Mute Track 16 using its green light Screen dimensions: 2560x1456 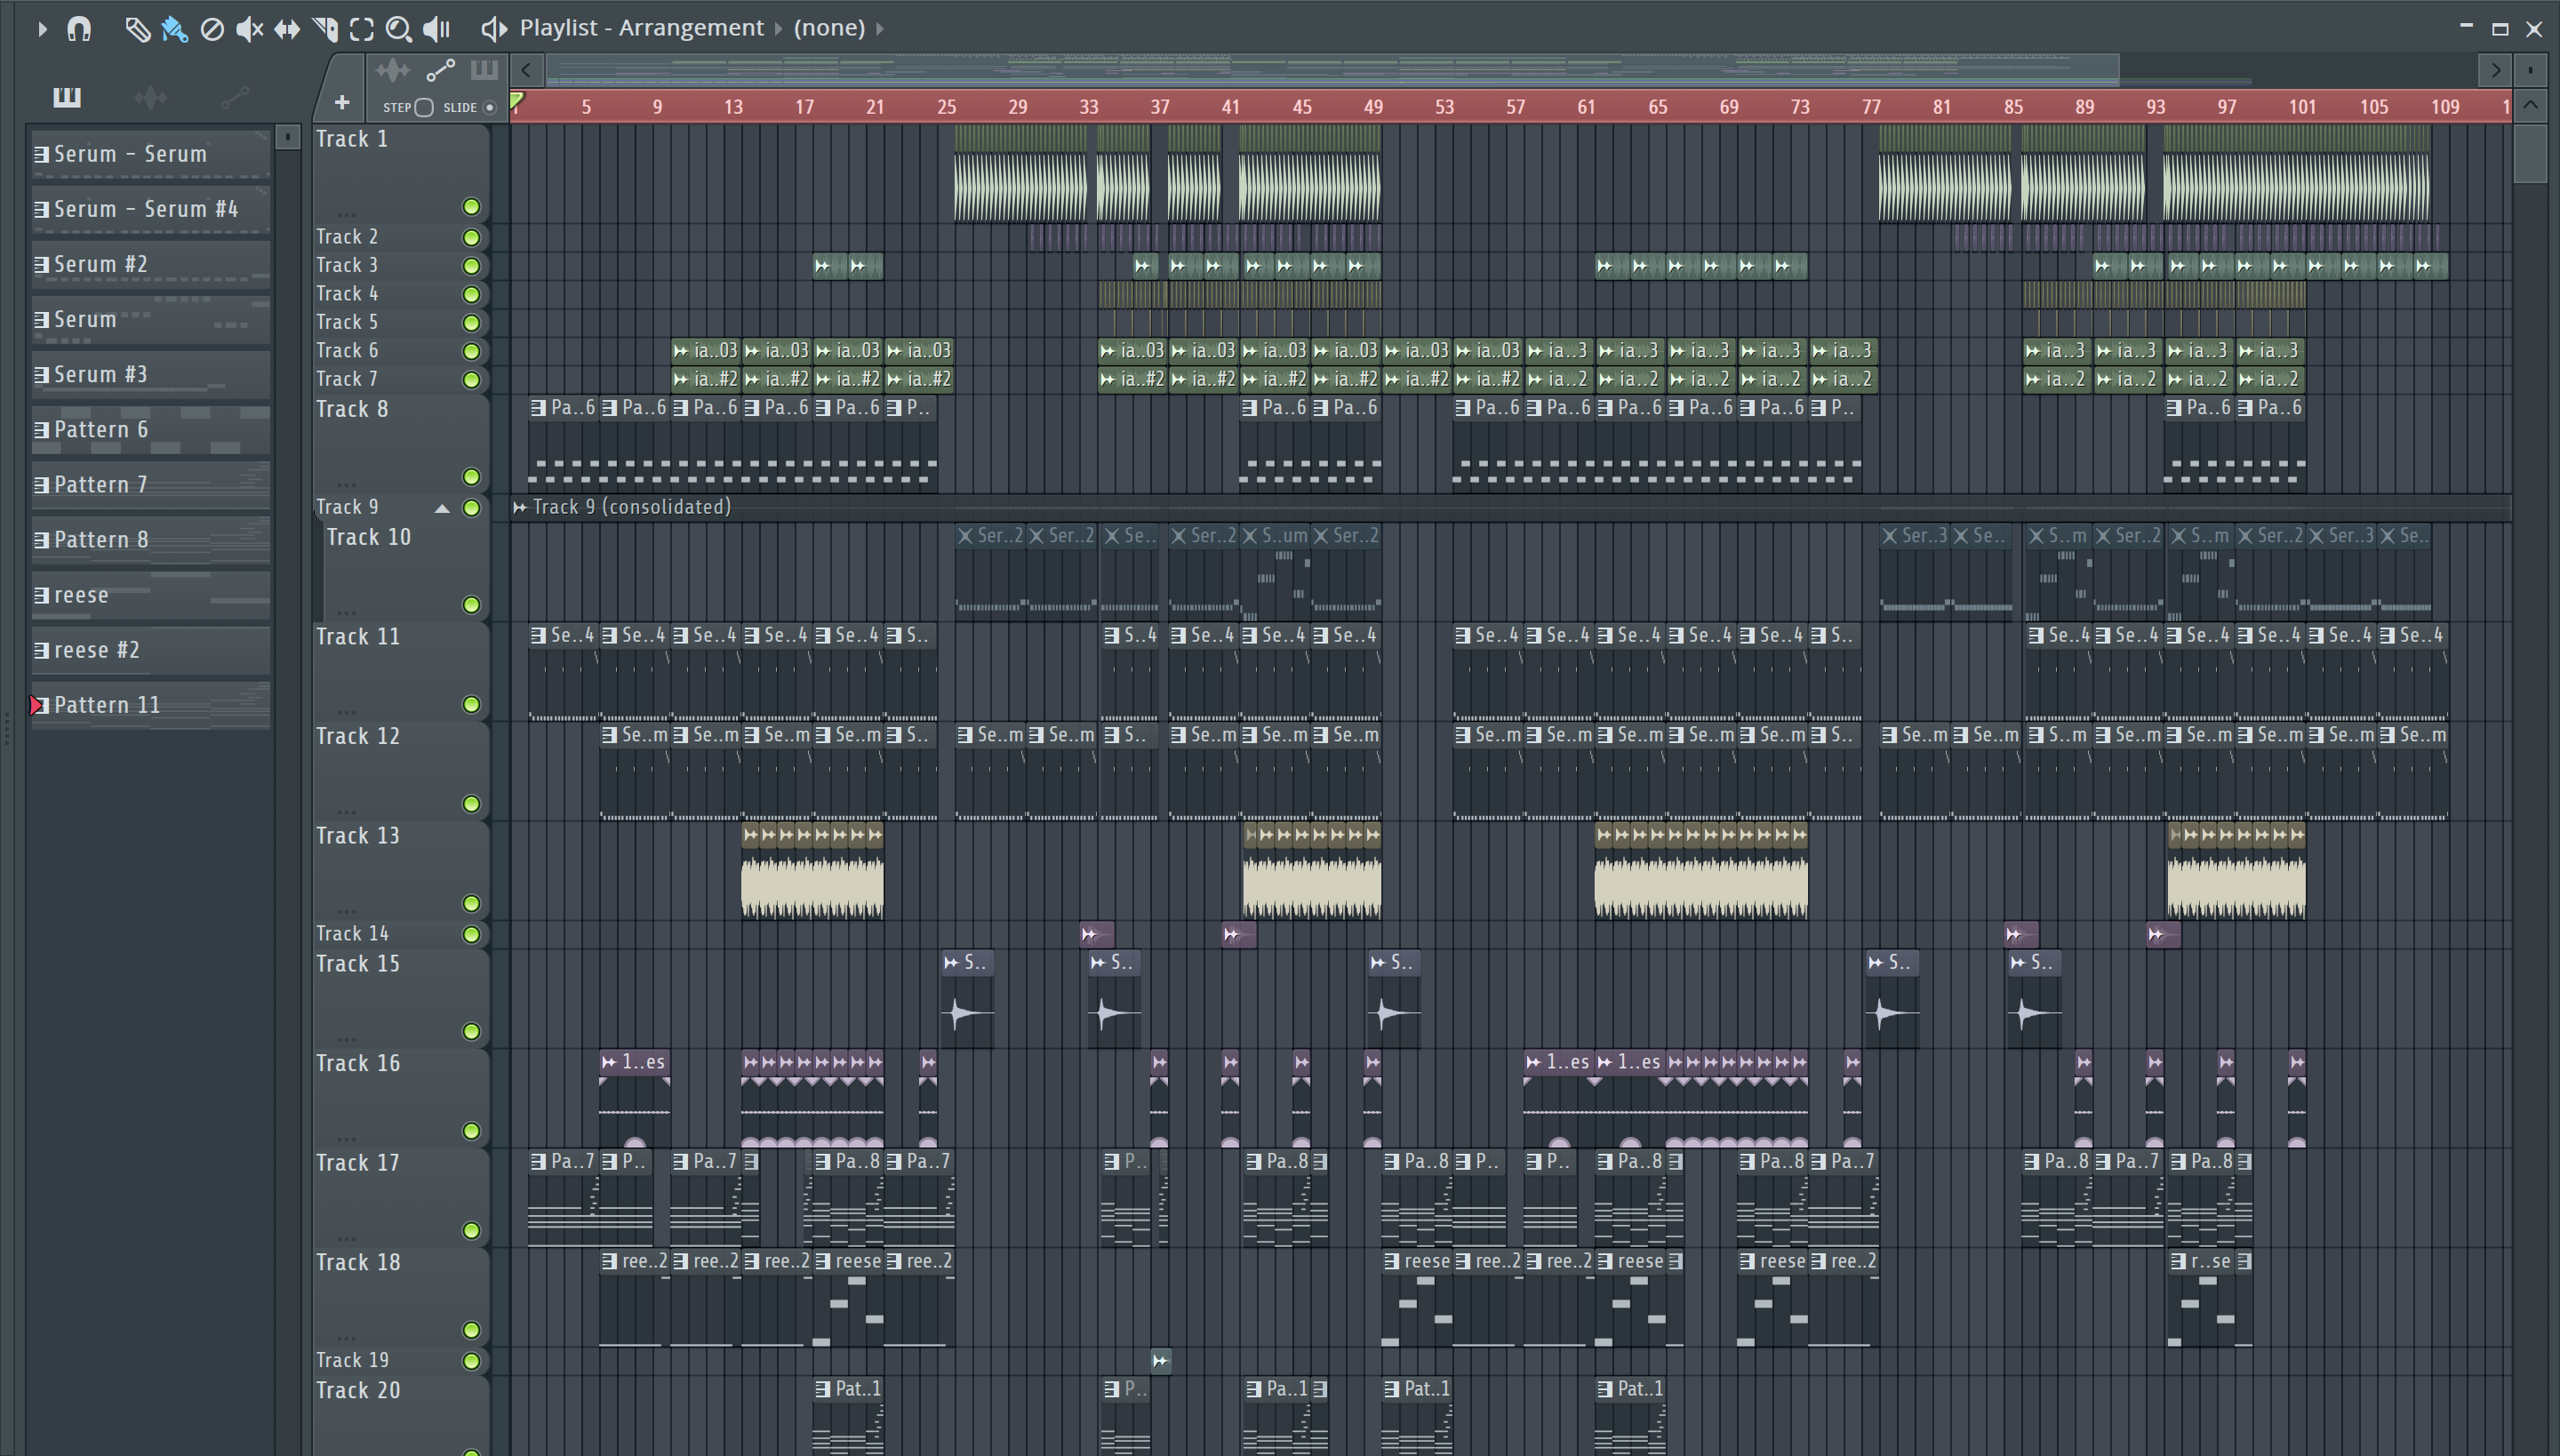(471, 1131)
